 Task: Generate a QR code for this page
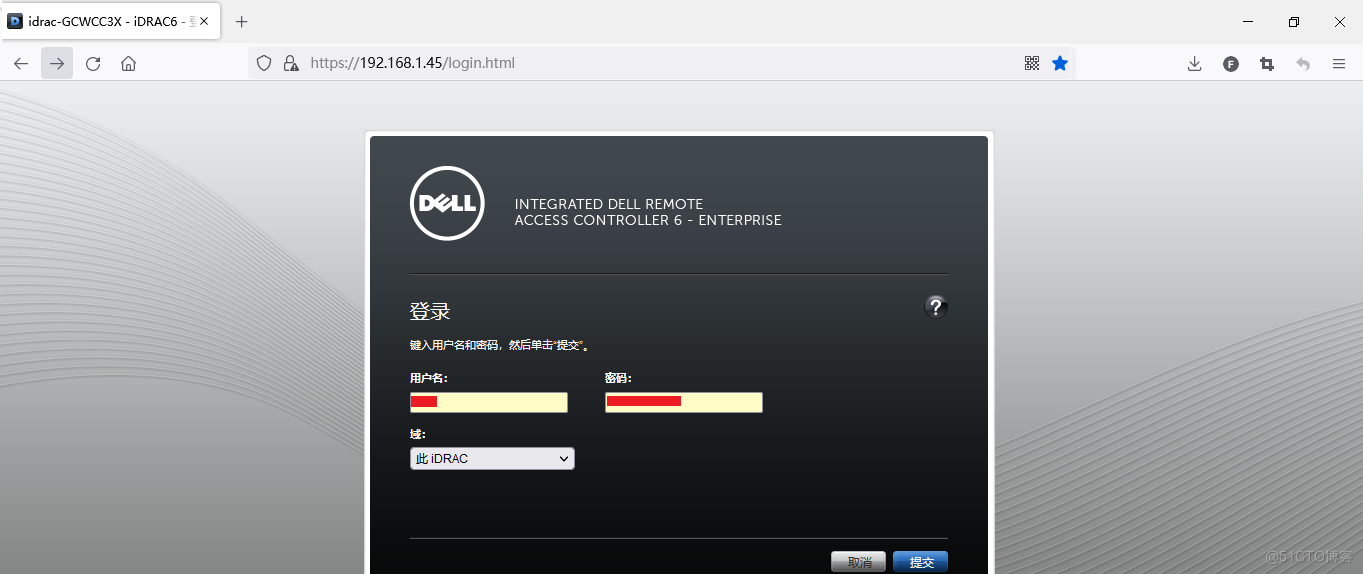pos(1032,63)
